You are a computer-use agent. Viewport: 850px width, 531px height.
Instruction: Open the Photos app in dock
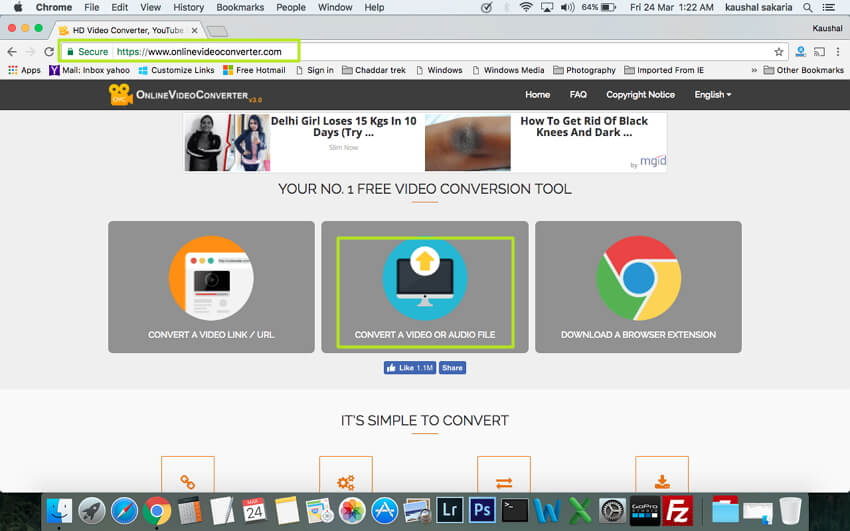352,510
